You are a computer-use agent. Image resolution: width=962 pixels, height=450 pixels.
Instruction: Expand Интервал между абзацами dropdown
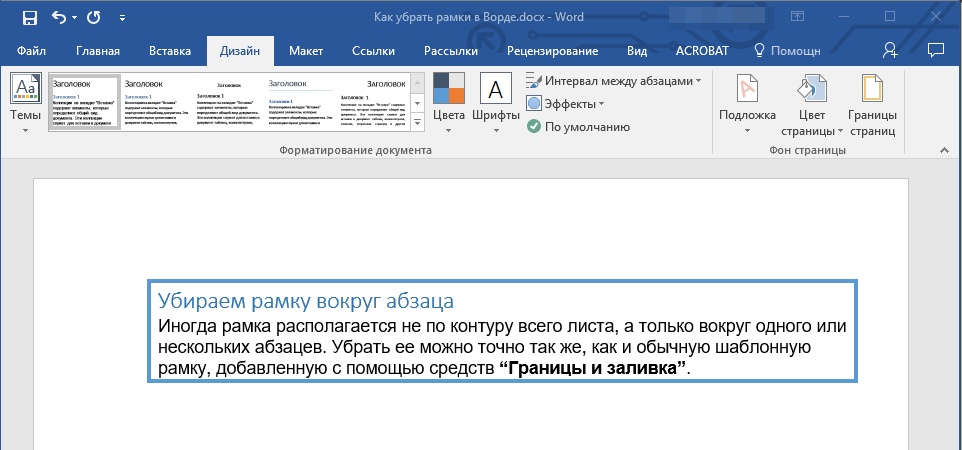[x=698, y=81]
